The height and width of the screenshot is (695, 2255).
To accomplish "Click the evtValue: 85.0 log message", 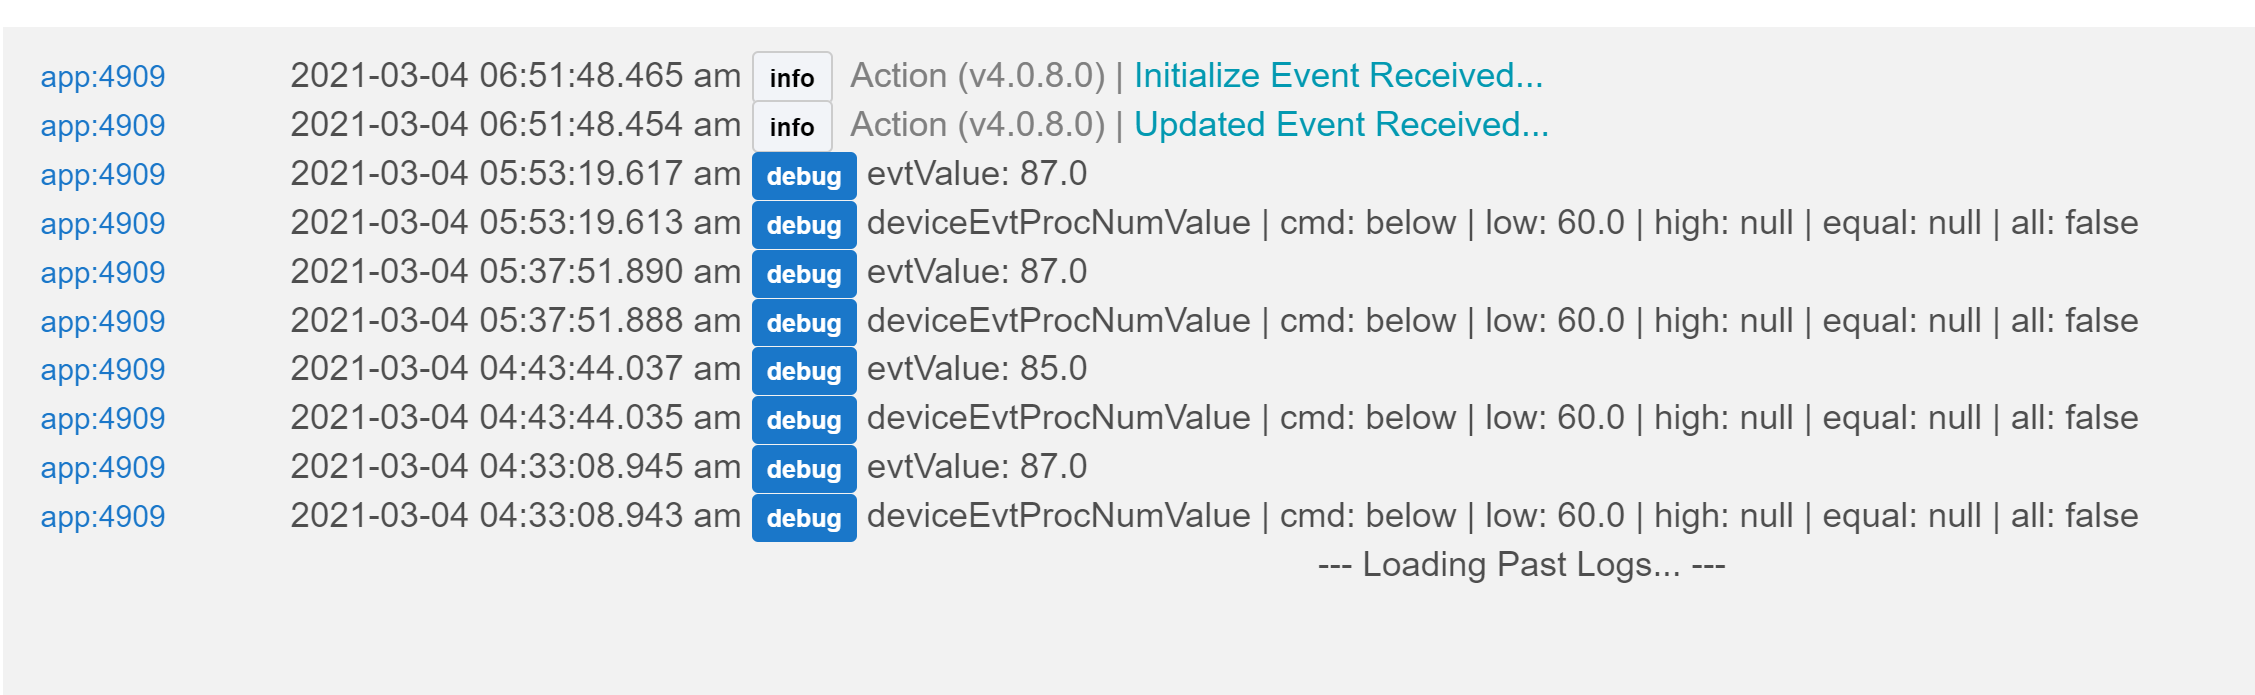I will tap(976, 369).
